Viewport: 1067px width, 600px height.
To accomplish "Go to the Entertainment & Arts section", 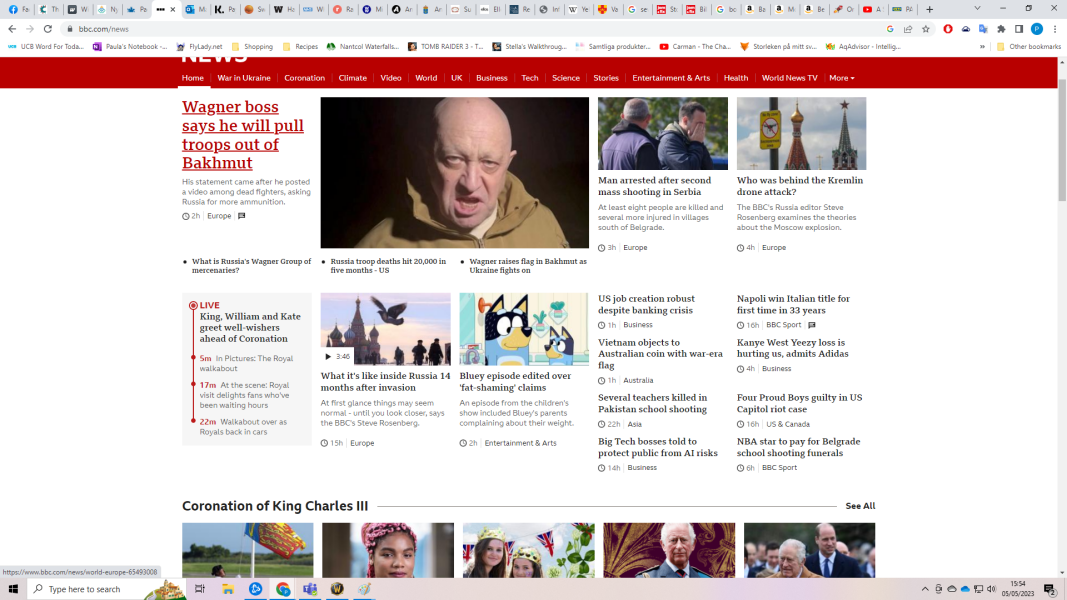I will click(x=671, y=78).
